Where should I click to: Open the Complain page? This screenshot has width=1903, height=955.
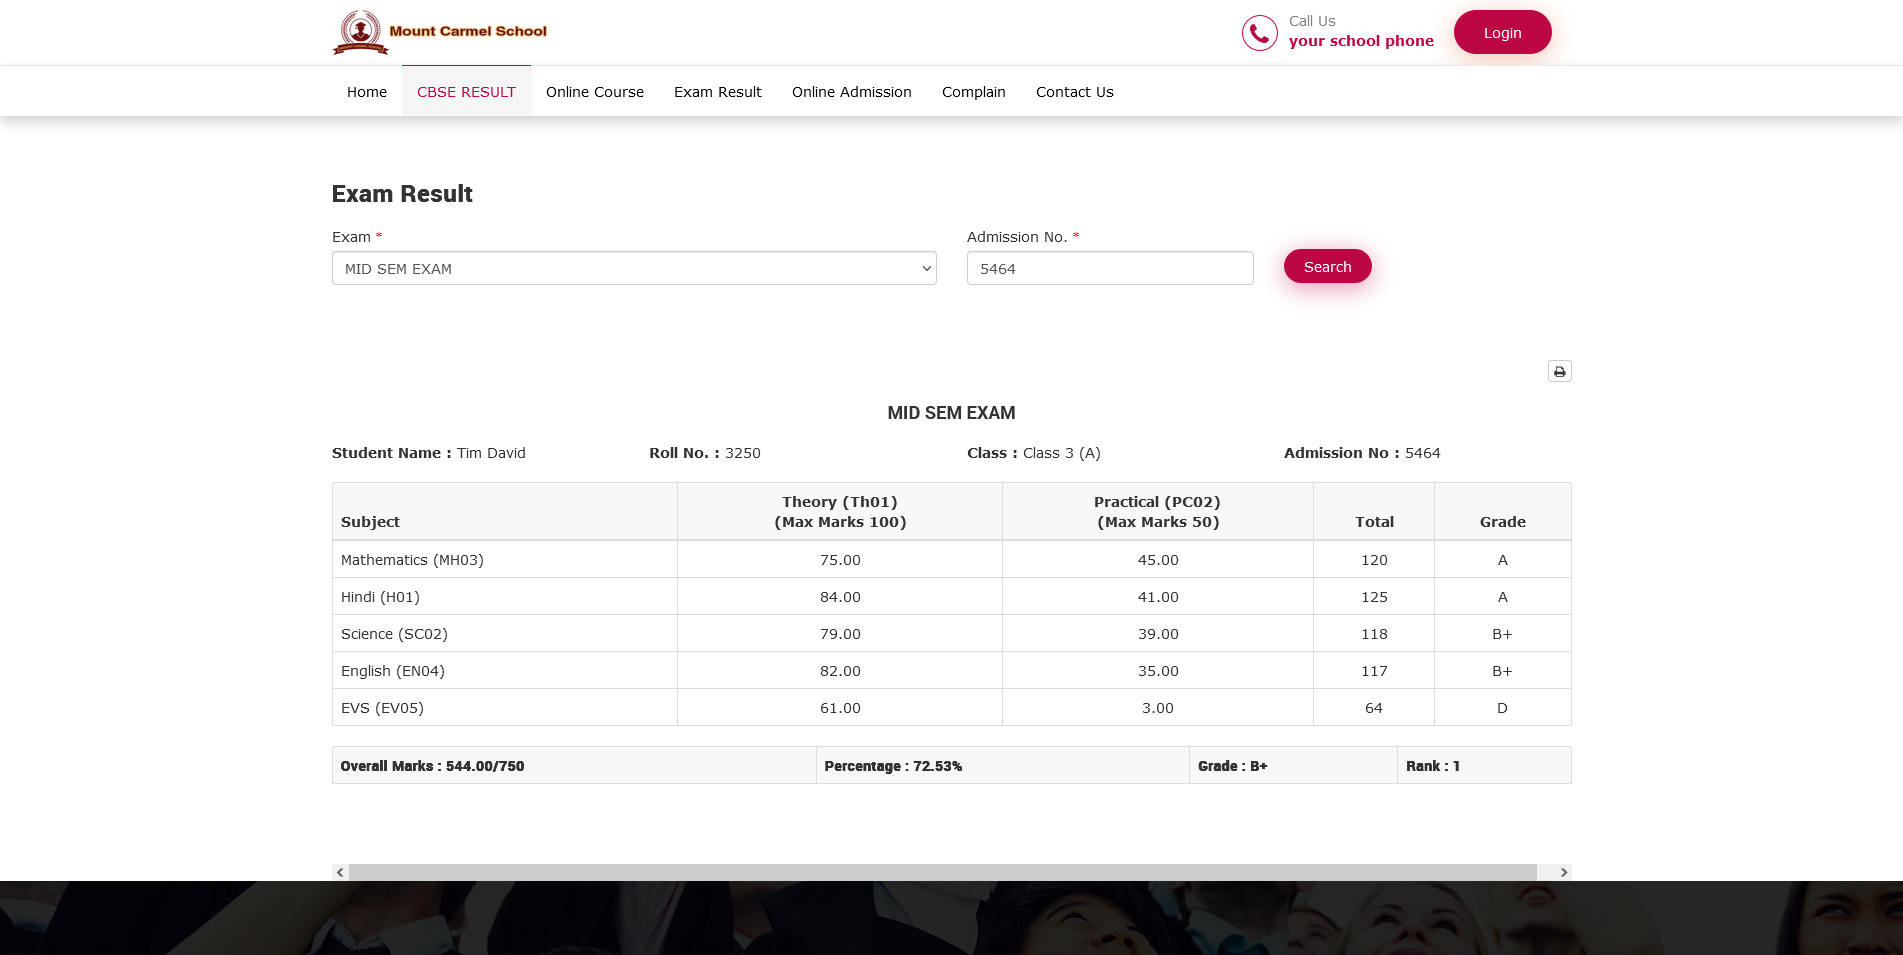click(973, 92)
